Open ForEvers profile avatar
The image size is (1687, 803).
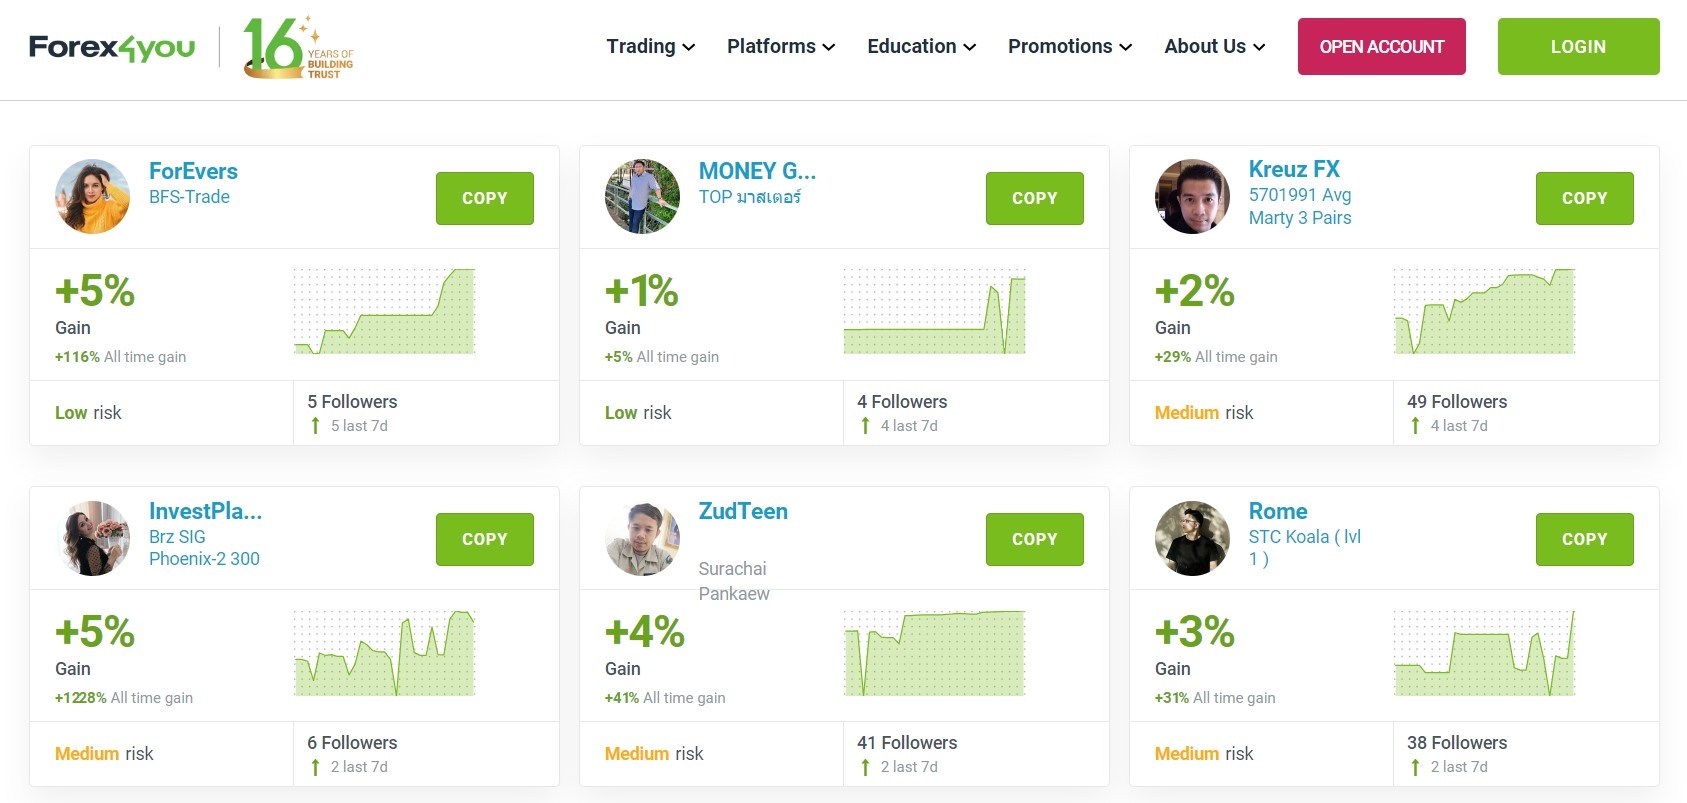pyautogui.click(x=92, y=196)
